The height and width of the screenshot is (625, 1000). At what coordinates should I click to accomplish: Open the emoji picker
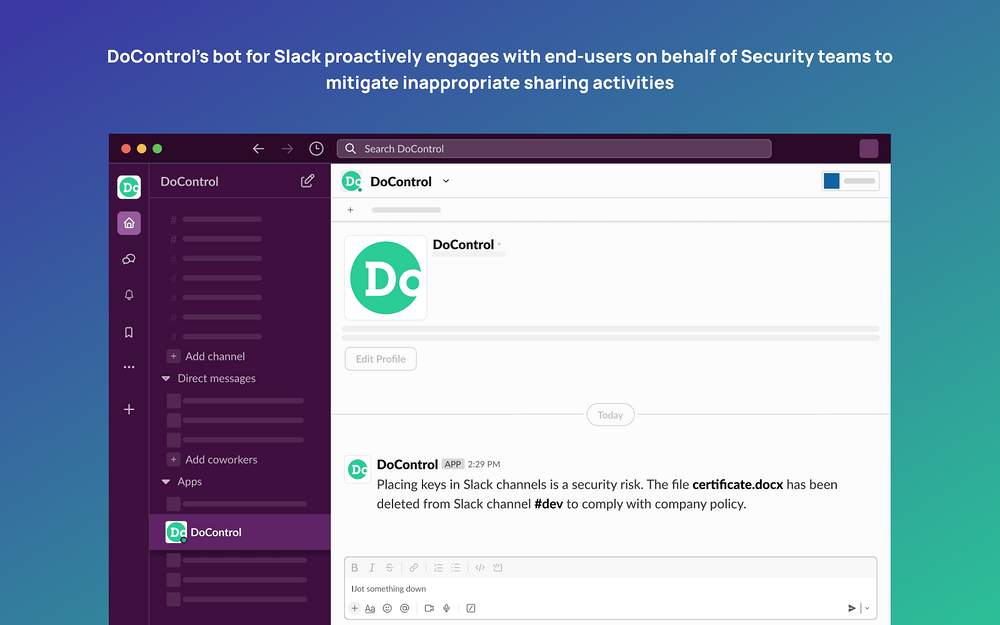387,608
